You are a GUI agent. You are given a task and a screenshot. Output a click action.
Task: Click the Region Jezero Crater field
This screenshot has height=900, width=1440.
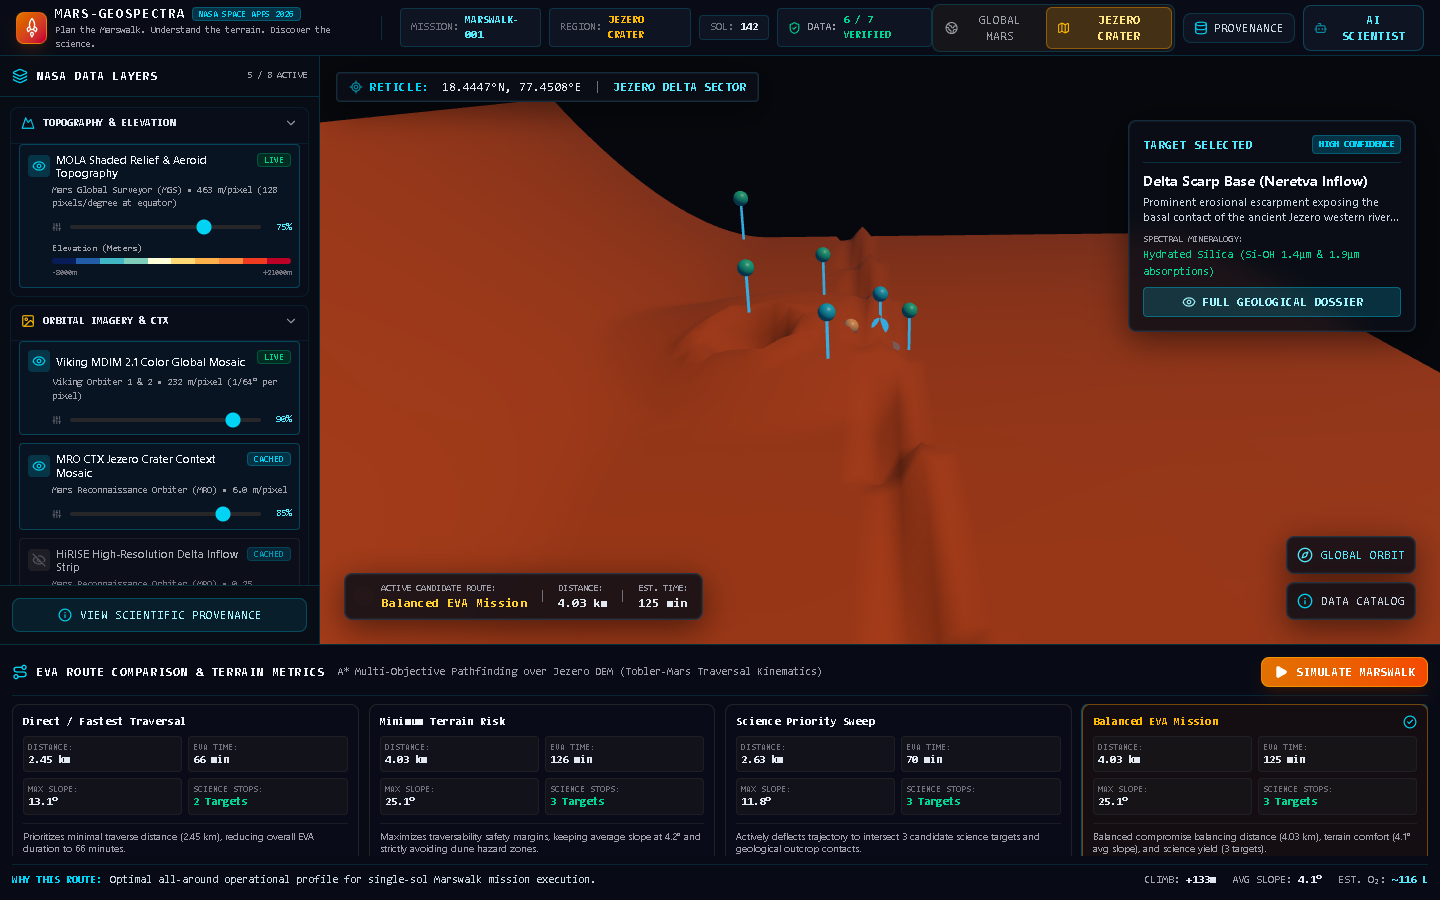point(620,27)
